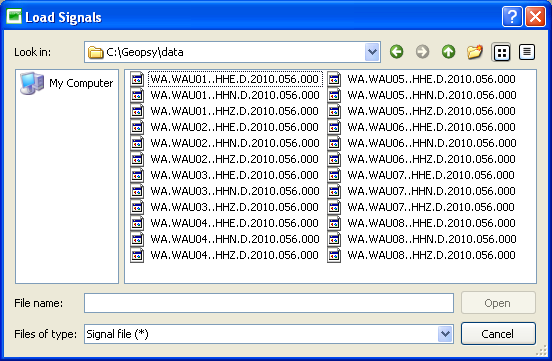Screen dimensions: 552x361
Task: Click the grayed Forward arrow icon
Action: click(x=422, y=52)
